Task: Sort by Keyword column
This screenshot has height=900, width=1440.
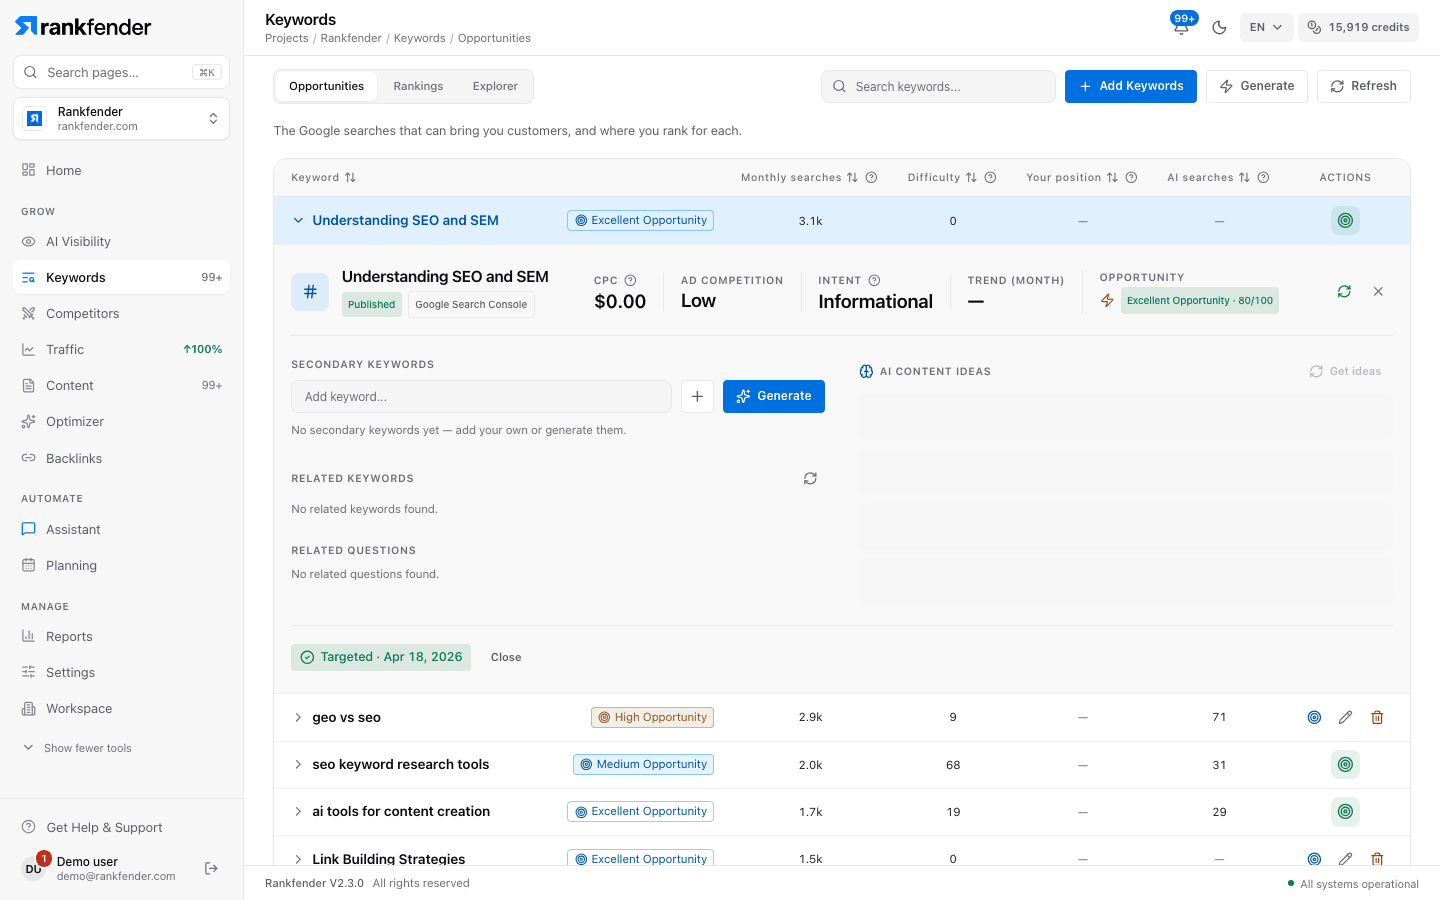Action: pyautogui.click(x=324, y=178)
